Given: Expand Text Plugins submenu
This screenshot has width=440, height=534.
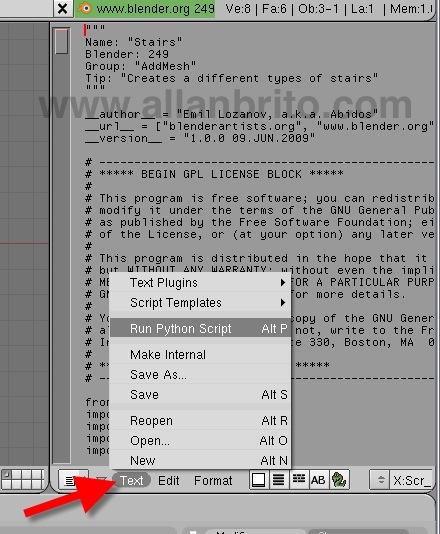Looking at the screenshot, I should point(200,283).
